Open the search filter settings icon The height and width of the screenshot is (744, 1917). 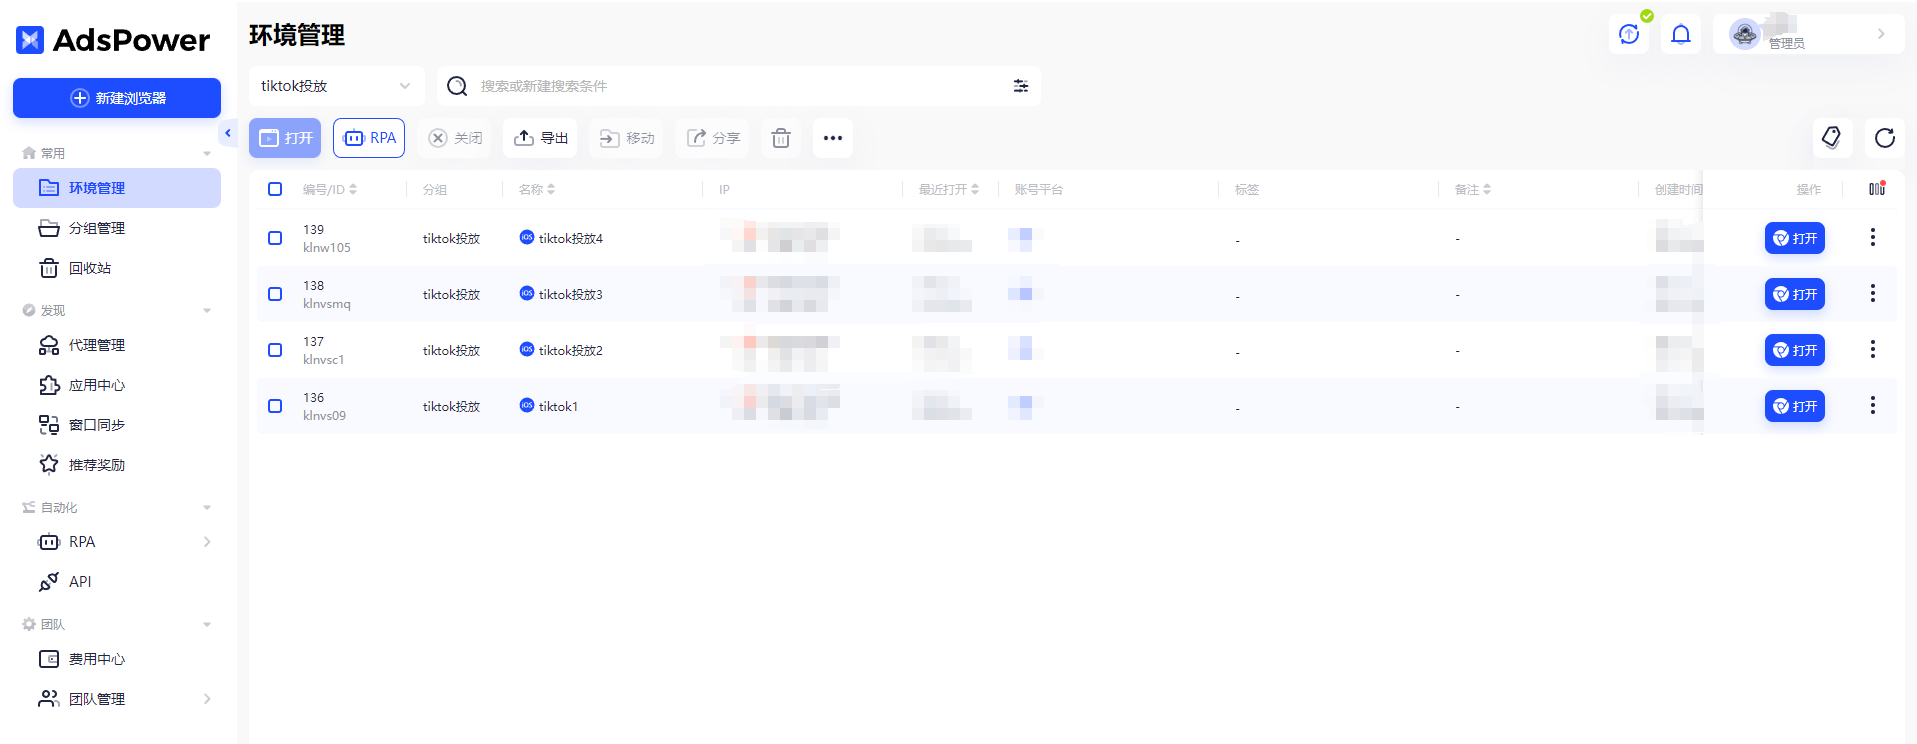(1021, 86)
